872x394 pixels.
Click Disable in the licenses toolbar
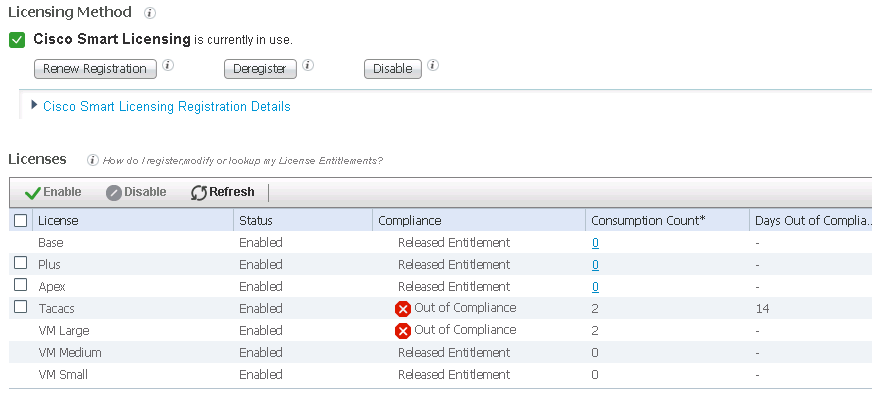pyautogui.click(x=136, y=193)
